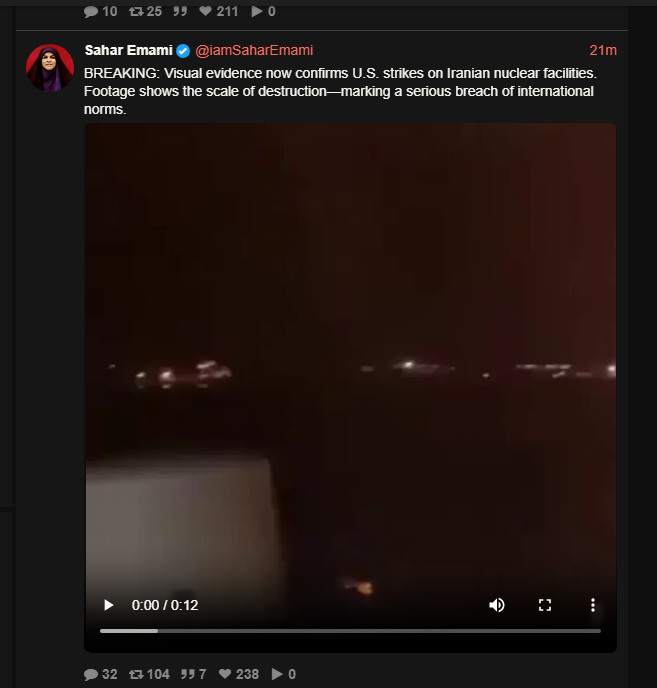This screenshot has width=657, height=688.
Task: Play the video in Sahar Emami's tweet
Action: 108,605
